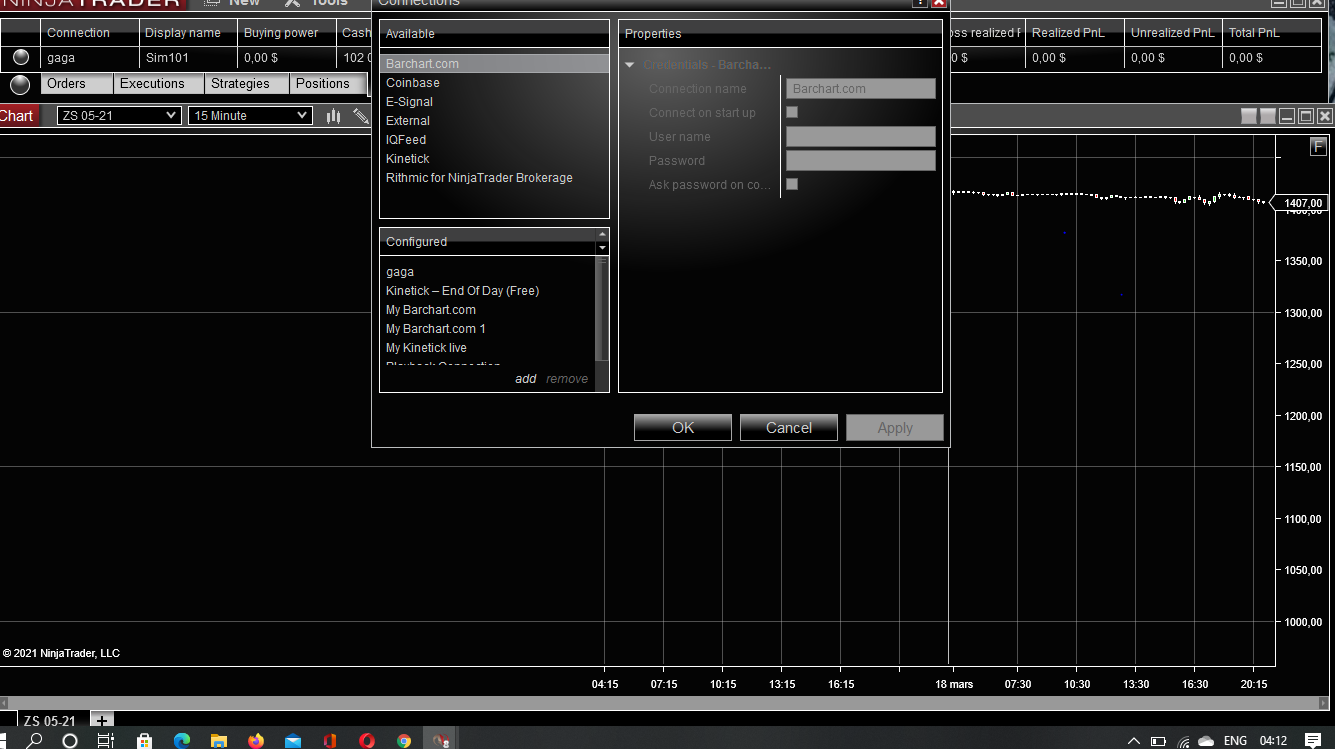This screenshot has height=749, width=1335.
Task: Select Rithmic for NinjaTrader Brokerage
Action: (494, 178)
